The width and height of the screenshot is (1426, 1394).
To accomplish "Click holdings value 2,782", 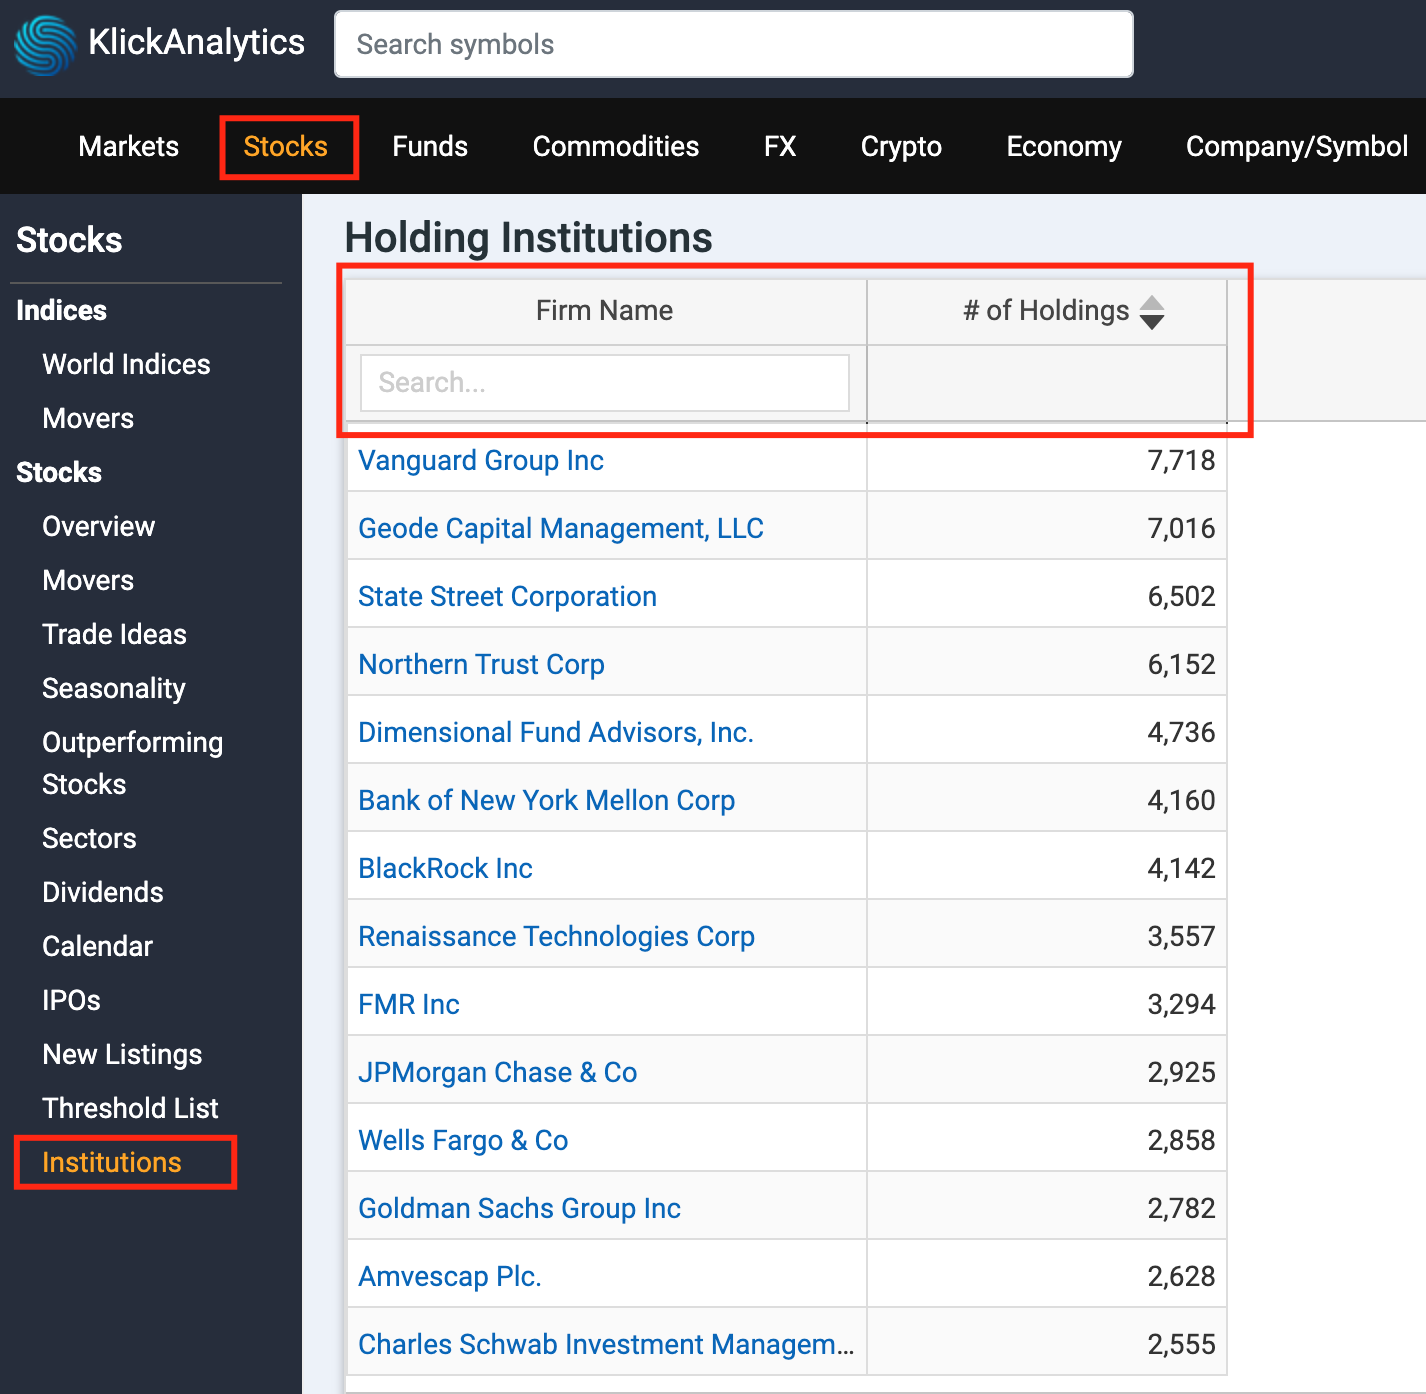I will point(1181,1208).
